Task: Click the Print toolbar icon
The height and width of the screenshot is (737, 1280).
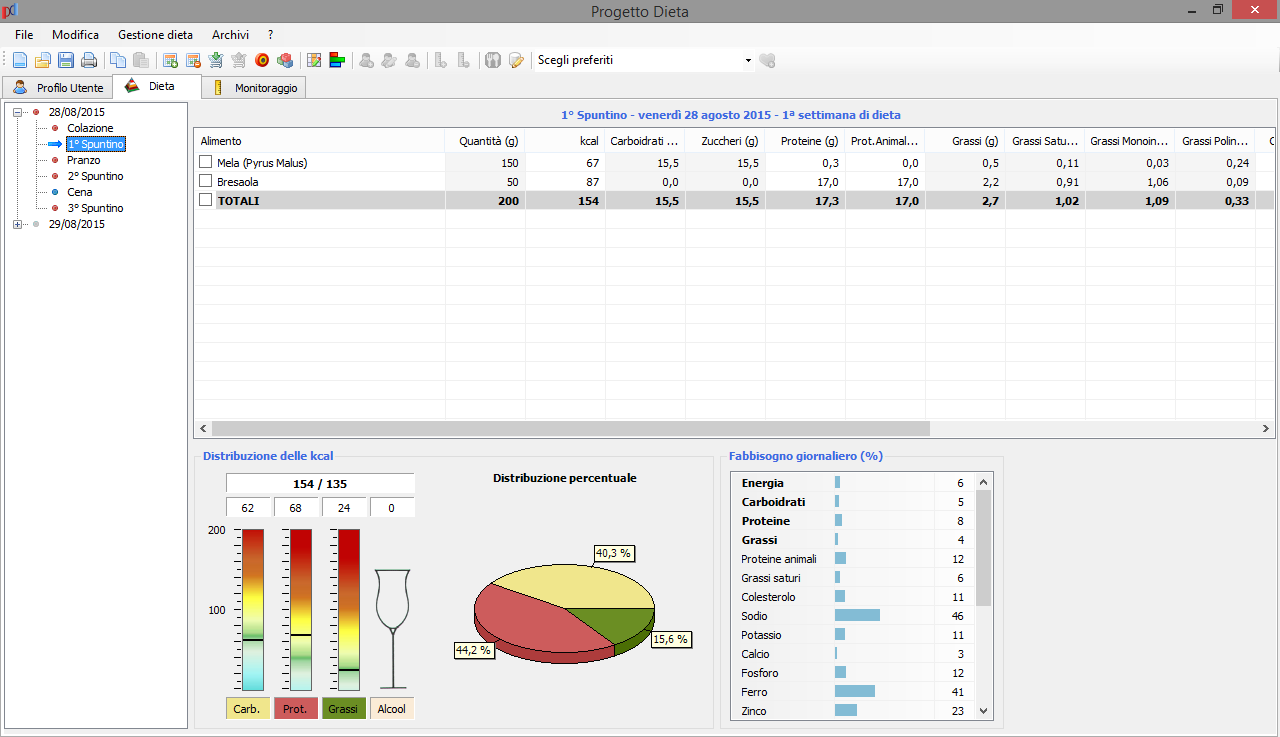Action: click(89, 60)
